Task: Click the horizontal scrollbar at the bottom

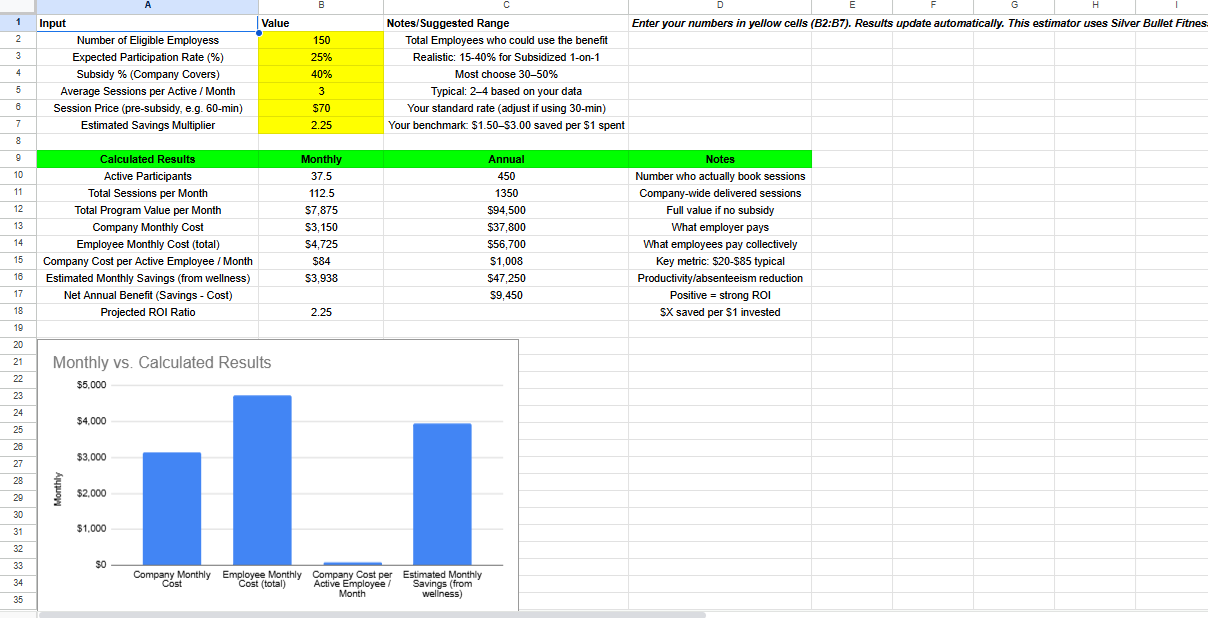Action: click(x=372, y=614)
